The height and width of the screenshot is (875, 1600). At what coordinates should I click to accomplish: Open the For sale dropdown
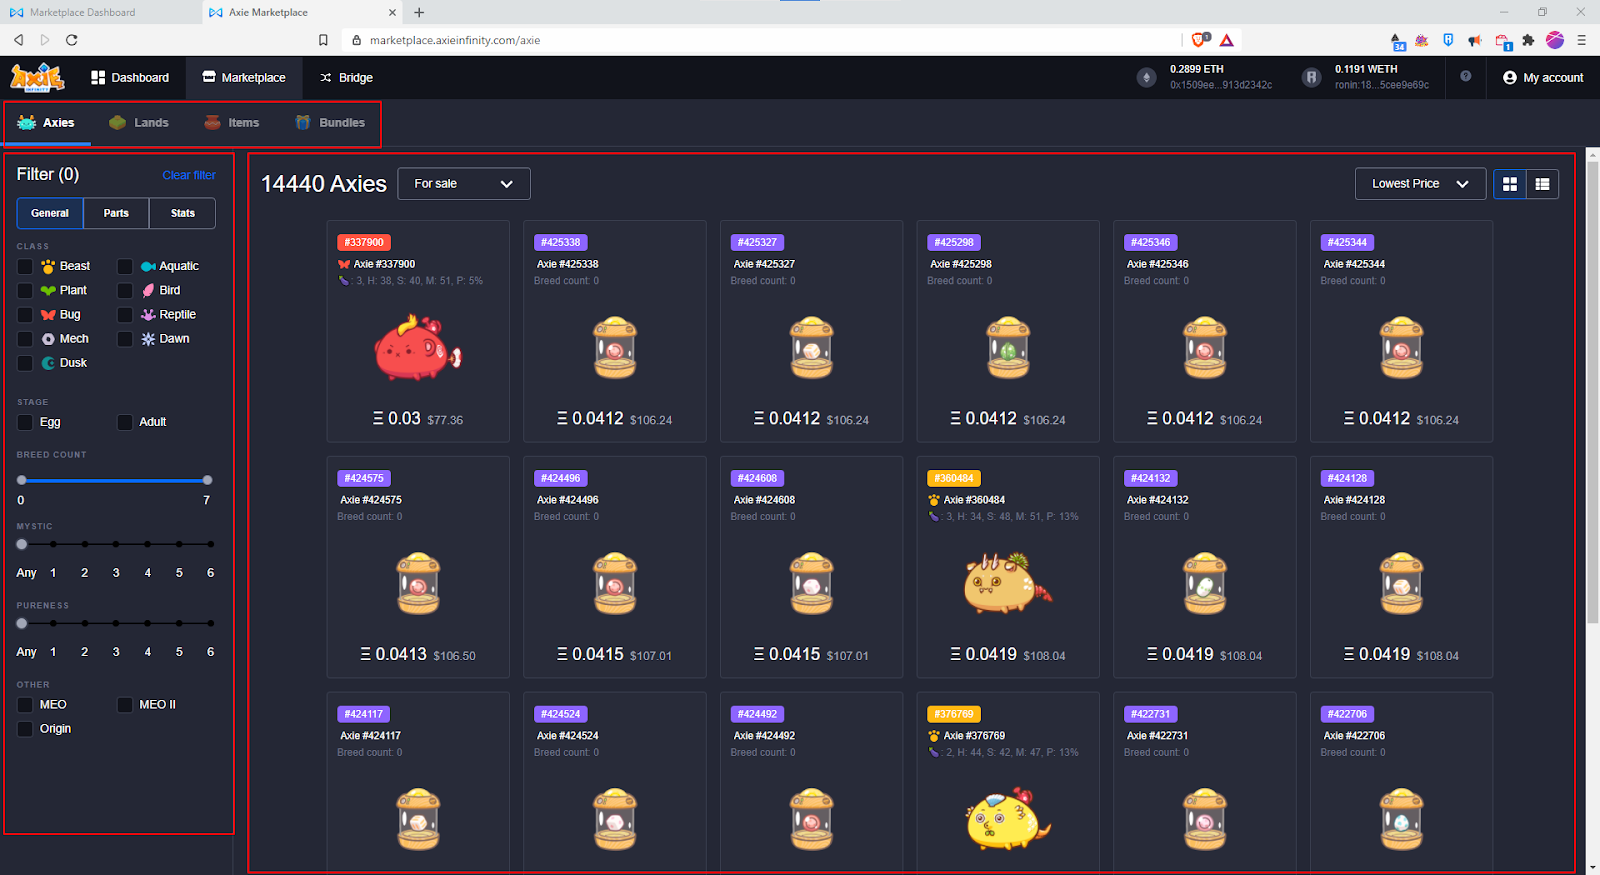coord(464,184)
